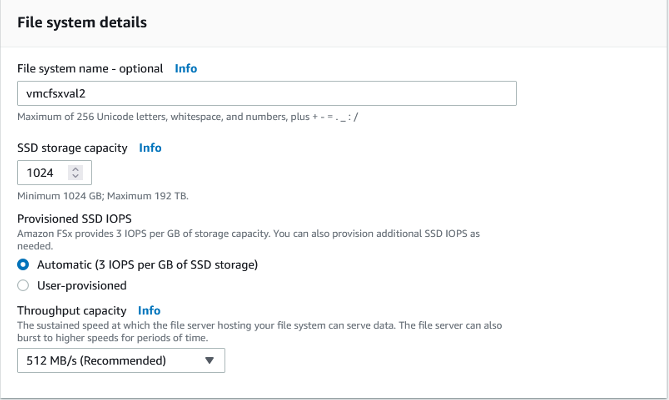Click the File system details heading
The image size is (669, 400).
click(82, 22)
